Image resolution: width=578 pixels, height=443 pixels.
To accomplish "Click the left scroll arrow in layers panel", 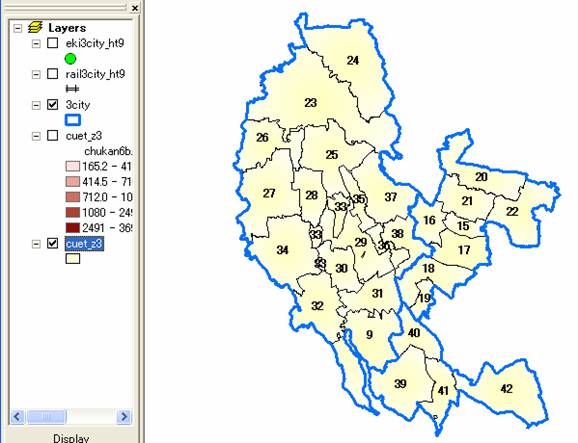I will [x=17, y=417].
